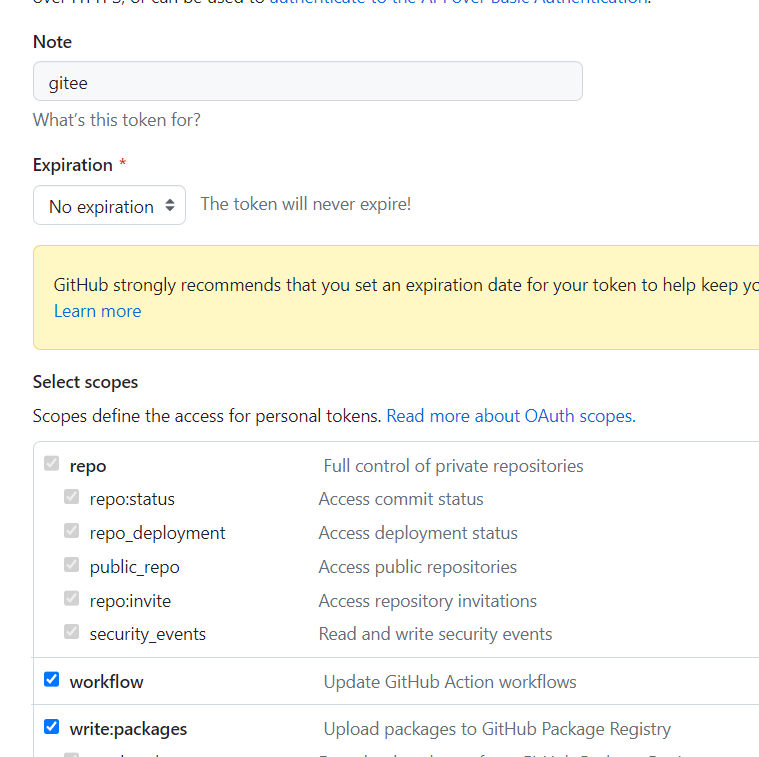Click the Expiration field label
Viewport: 759px width, 757px height.
(73, 166)
